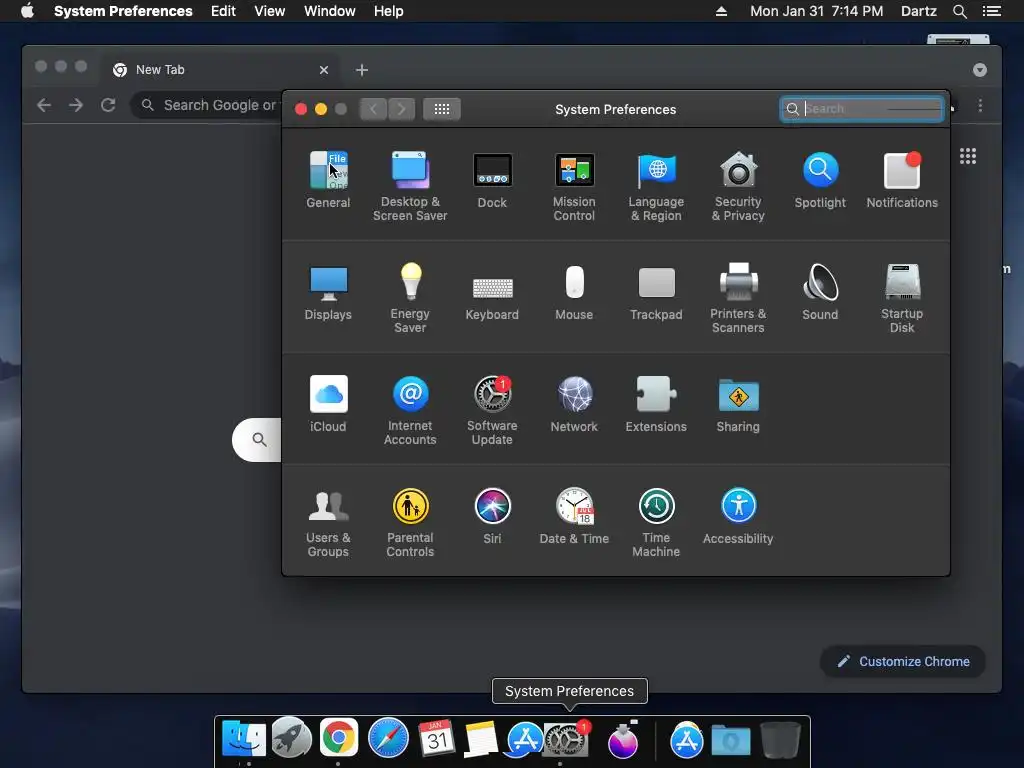
Task: Open the General preferences pane
Action: (x=328, y=180)
